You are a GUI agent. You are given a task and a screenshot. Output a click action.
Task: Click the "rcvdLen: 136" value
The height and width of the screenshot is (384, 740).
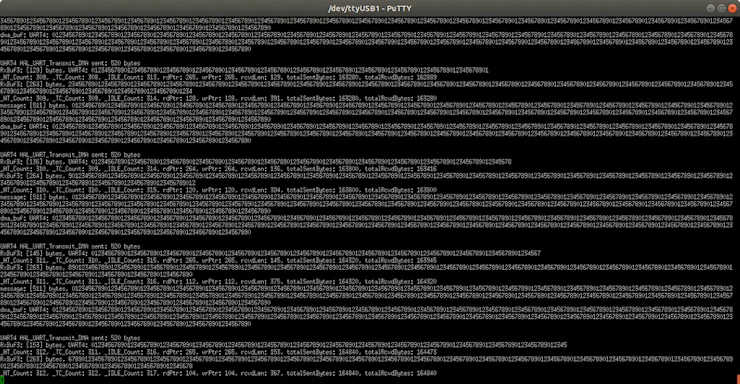coord(261,169)
